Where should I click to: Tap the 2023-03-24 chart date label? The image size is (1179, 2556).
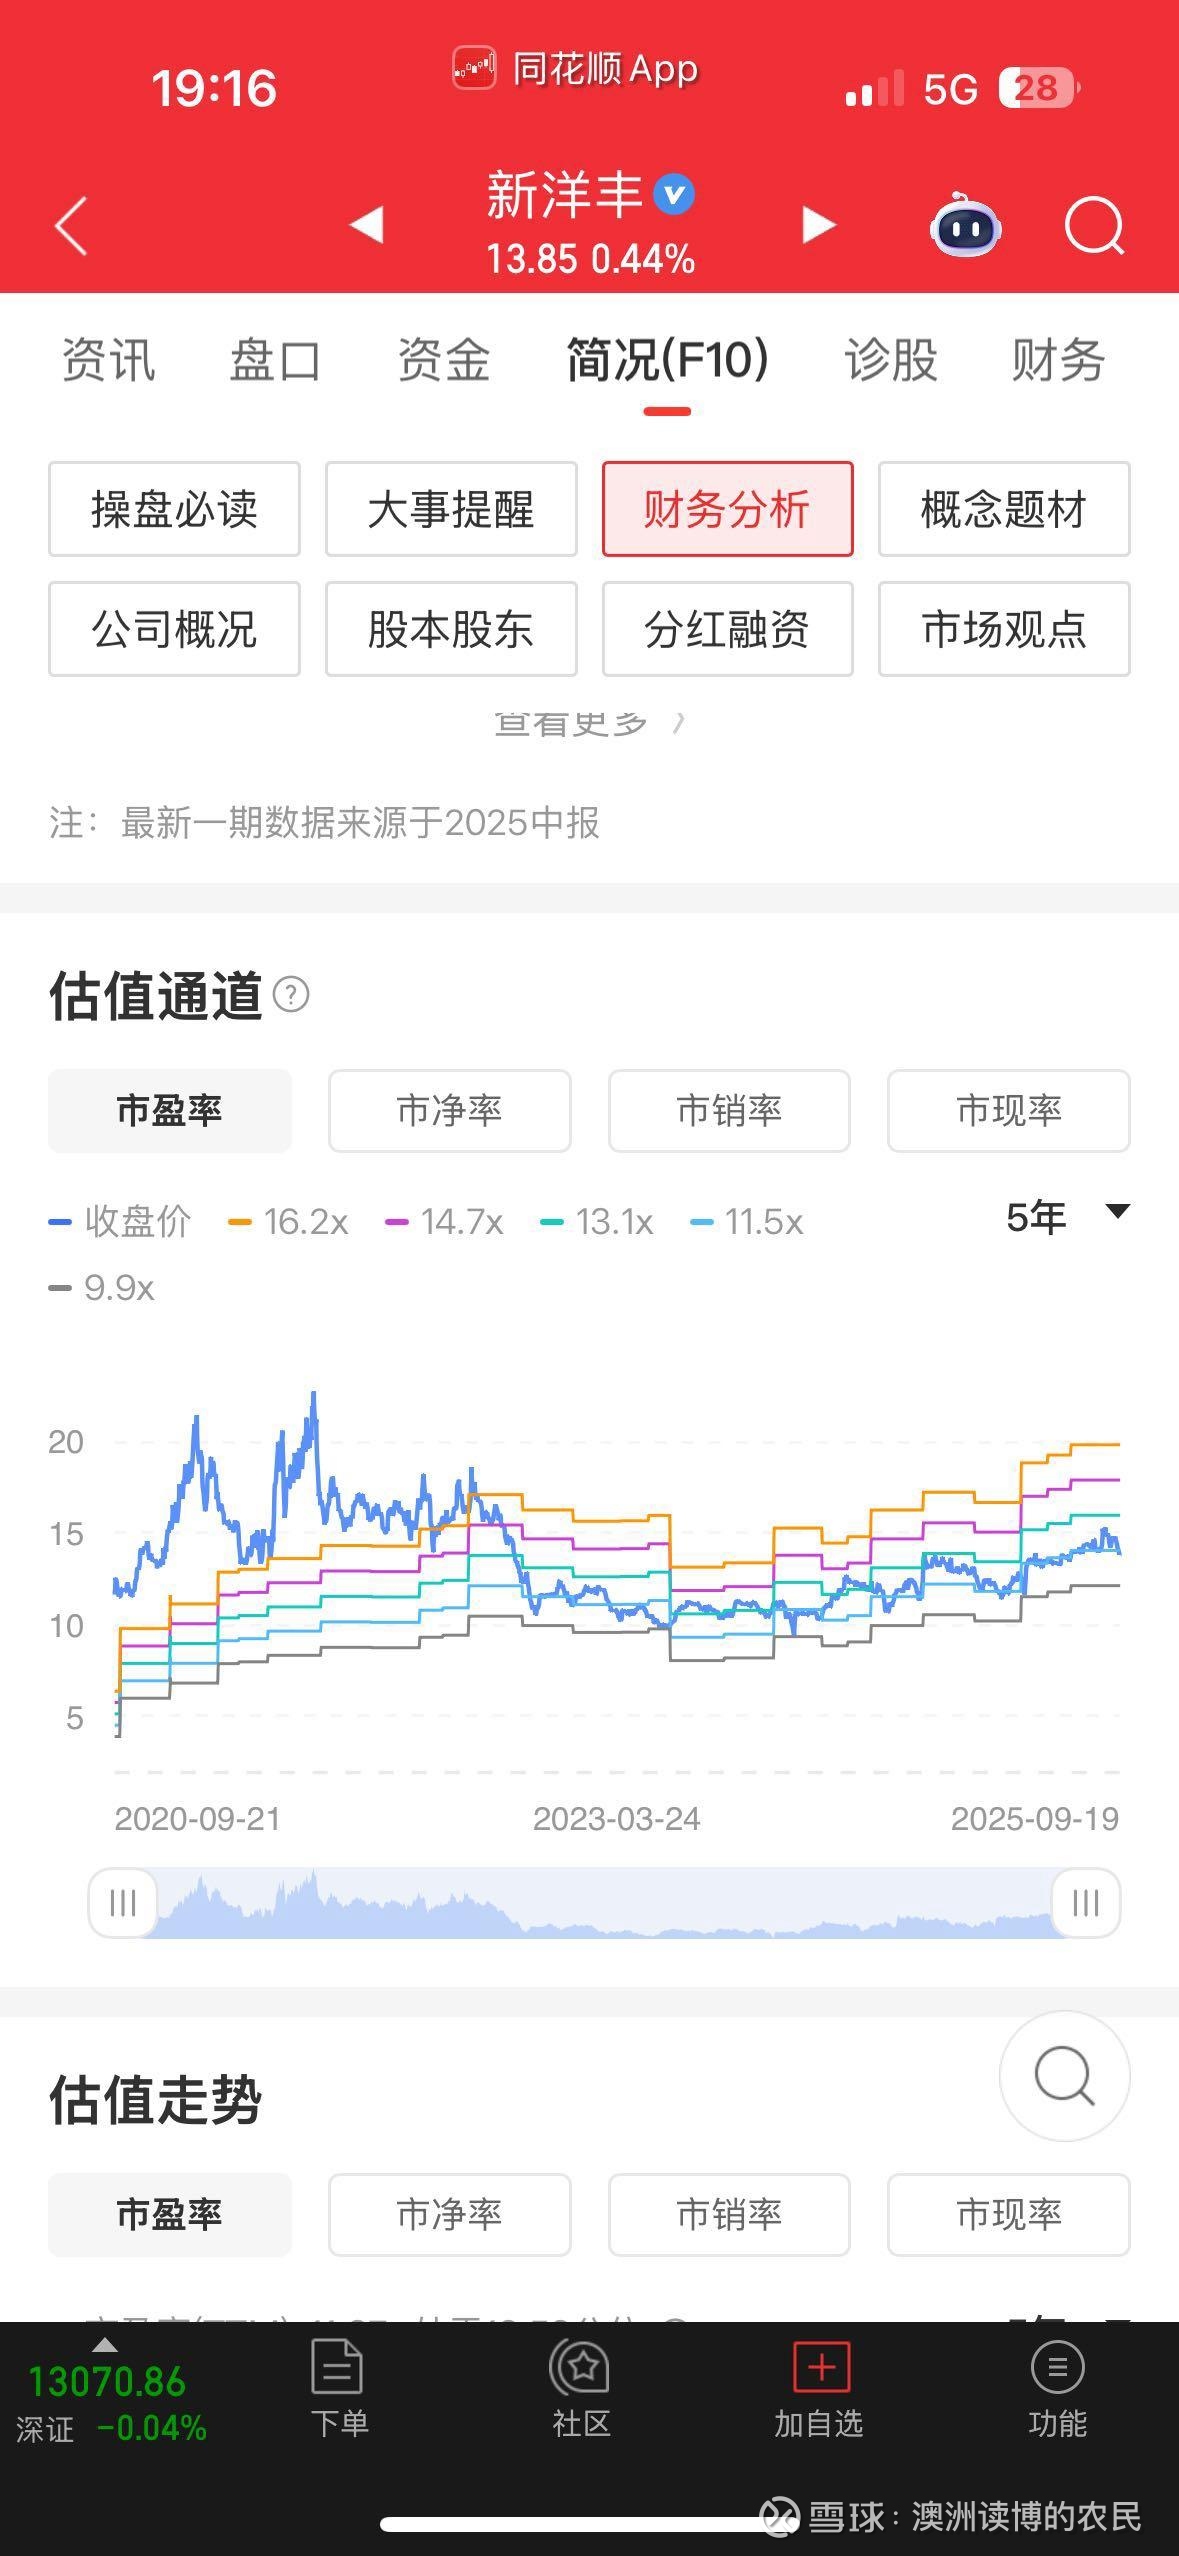[616, 1818]
